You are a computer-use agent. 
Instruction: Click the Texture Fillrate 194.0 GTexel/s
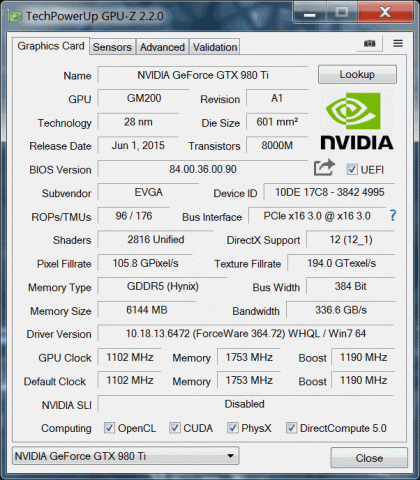(x=341, y=263)
